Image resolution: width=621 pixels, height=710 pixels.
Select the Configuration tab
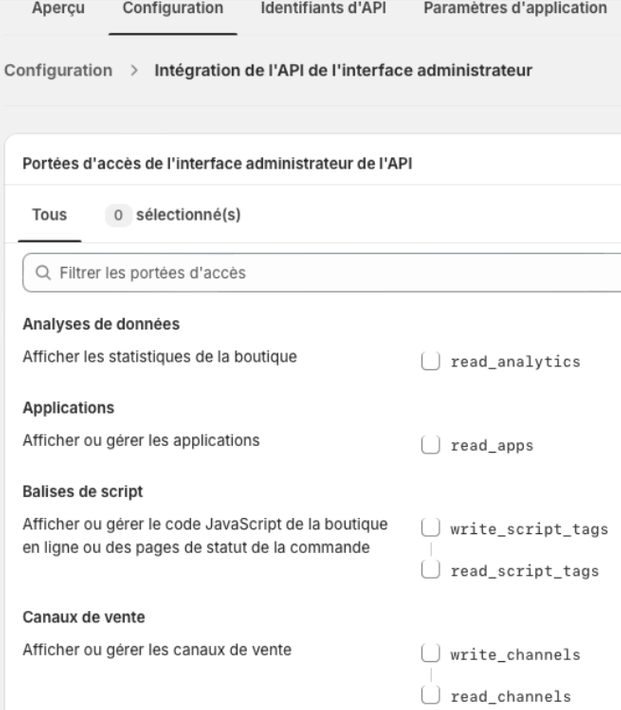click(x=173, y=8)
